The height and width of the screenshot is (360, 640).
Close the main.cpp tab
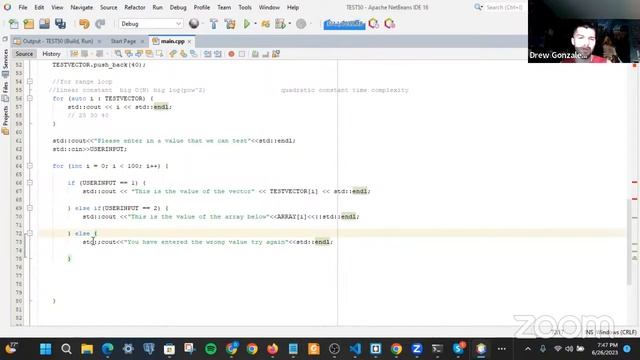(189, 42)
